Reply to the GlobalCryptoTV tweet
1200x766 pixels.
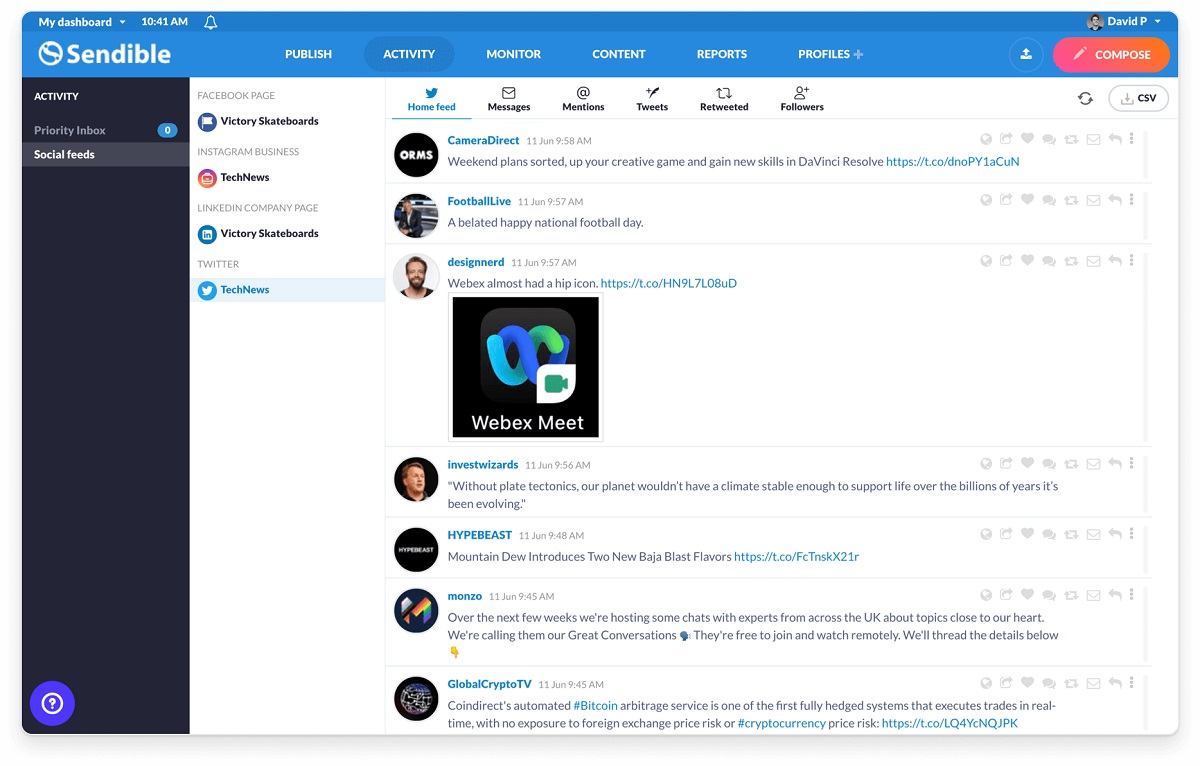[1115, 684]
